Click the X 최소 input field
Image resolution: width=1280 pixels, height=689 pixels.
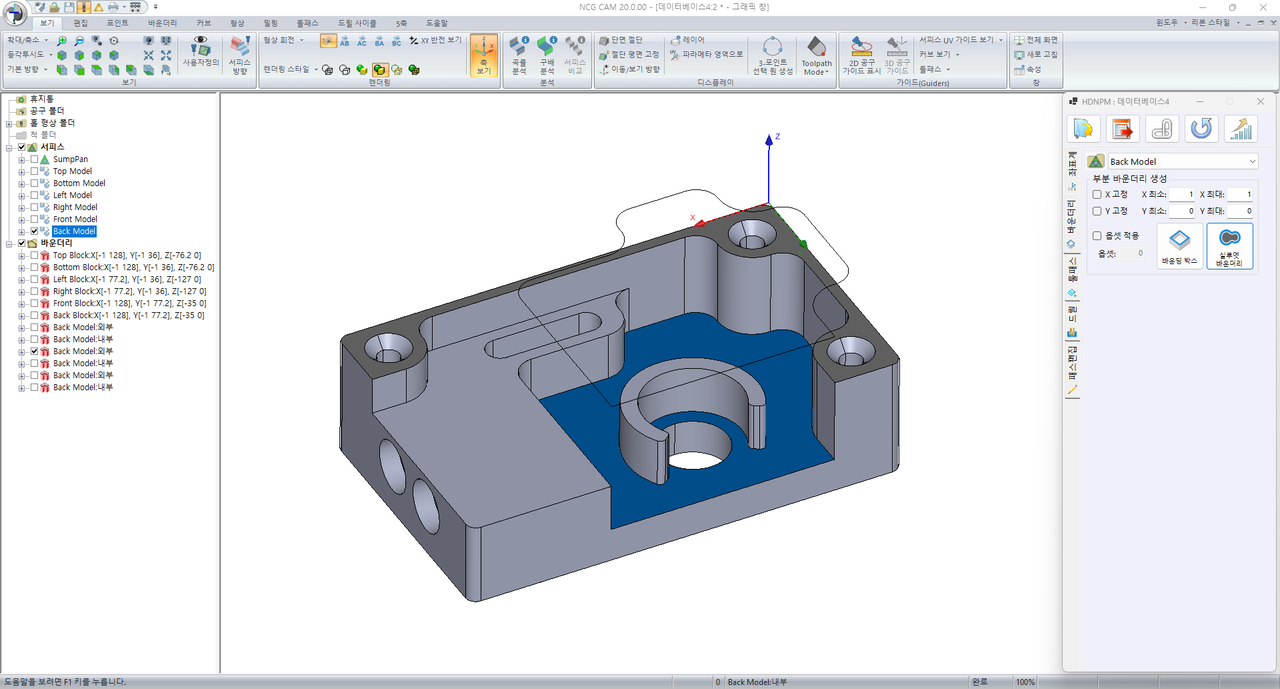point(1181,195)
